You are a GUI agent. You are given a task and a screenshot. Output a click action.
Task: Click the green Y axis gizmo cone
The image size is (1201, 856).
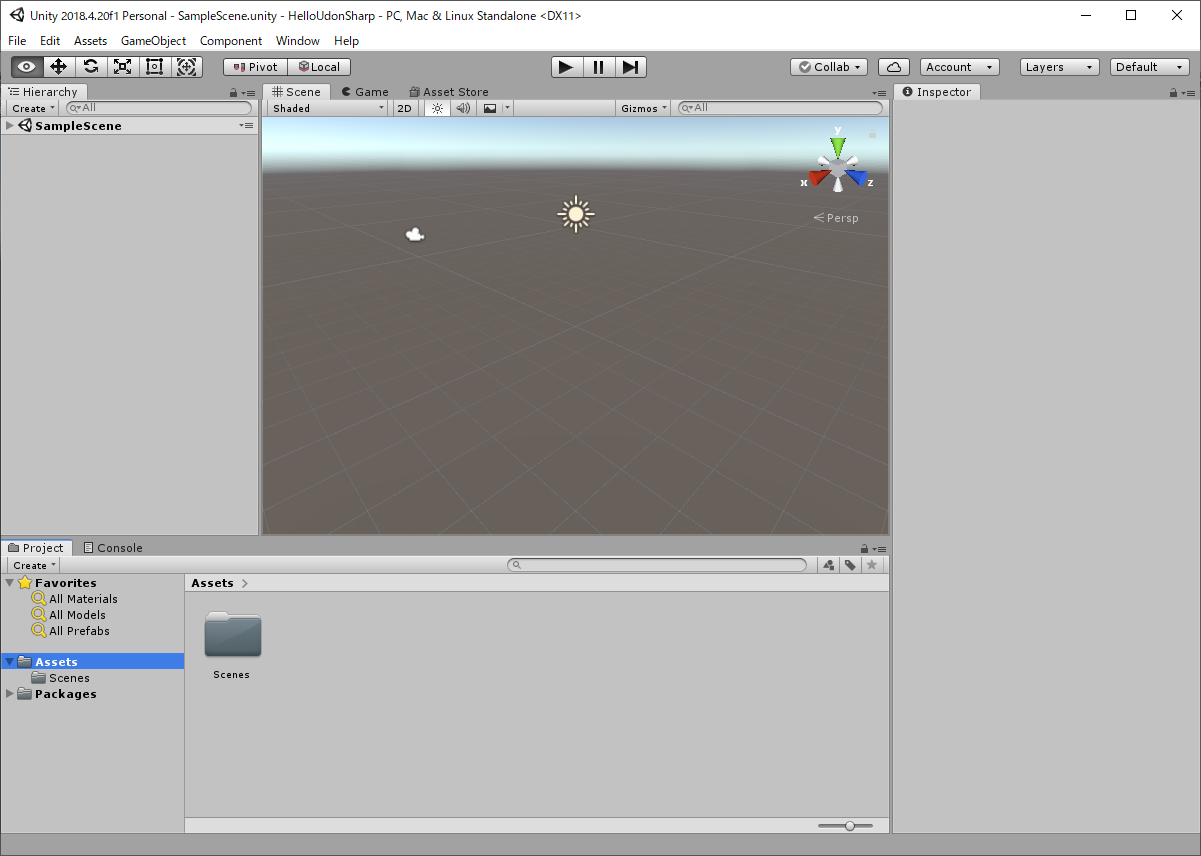tap(838, 145)
